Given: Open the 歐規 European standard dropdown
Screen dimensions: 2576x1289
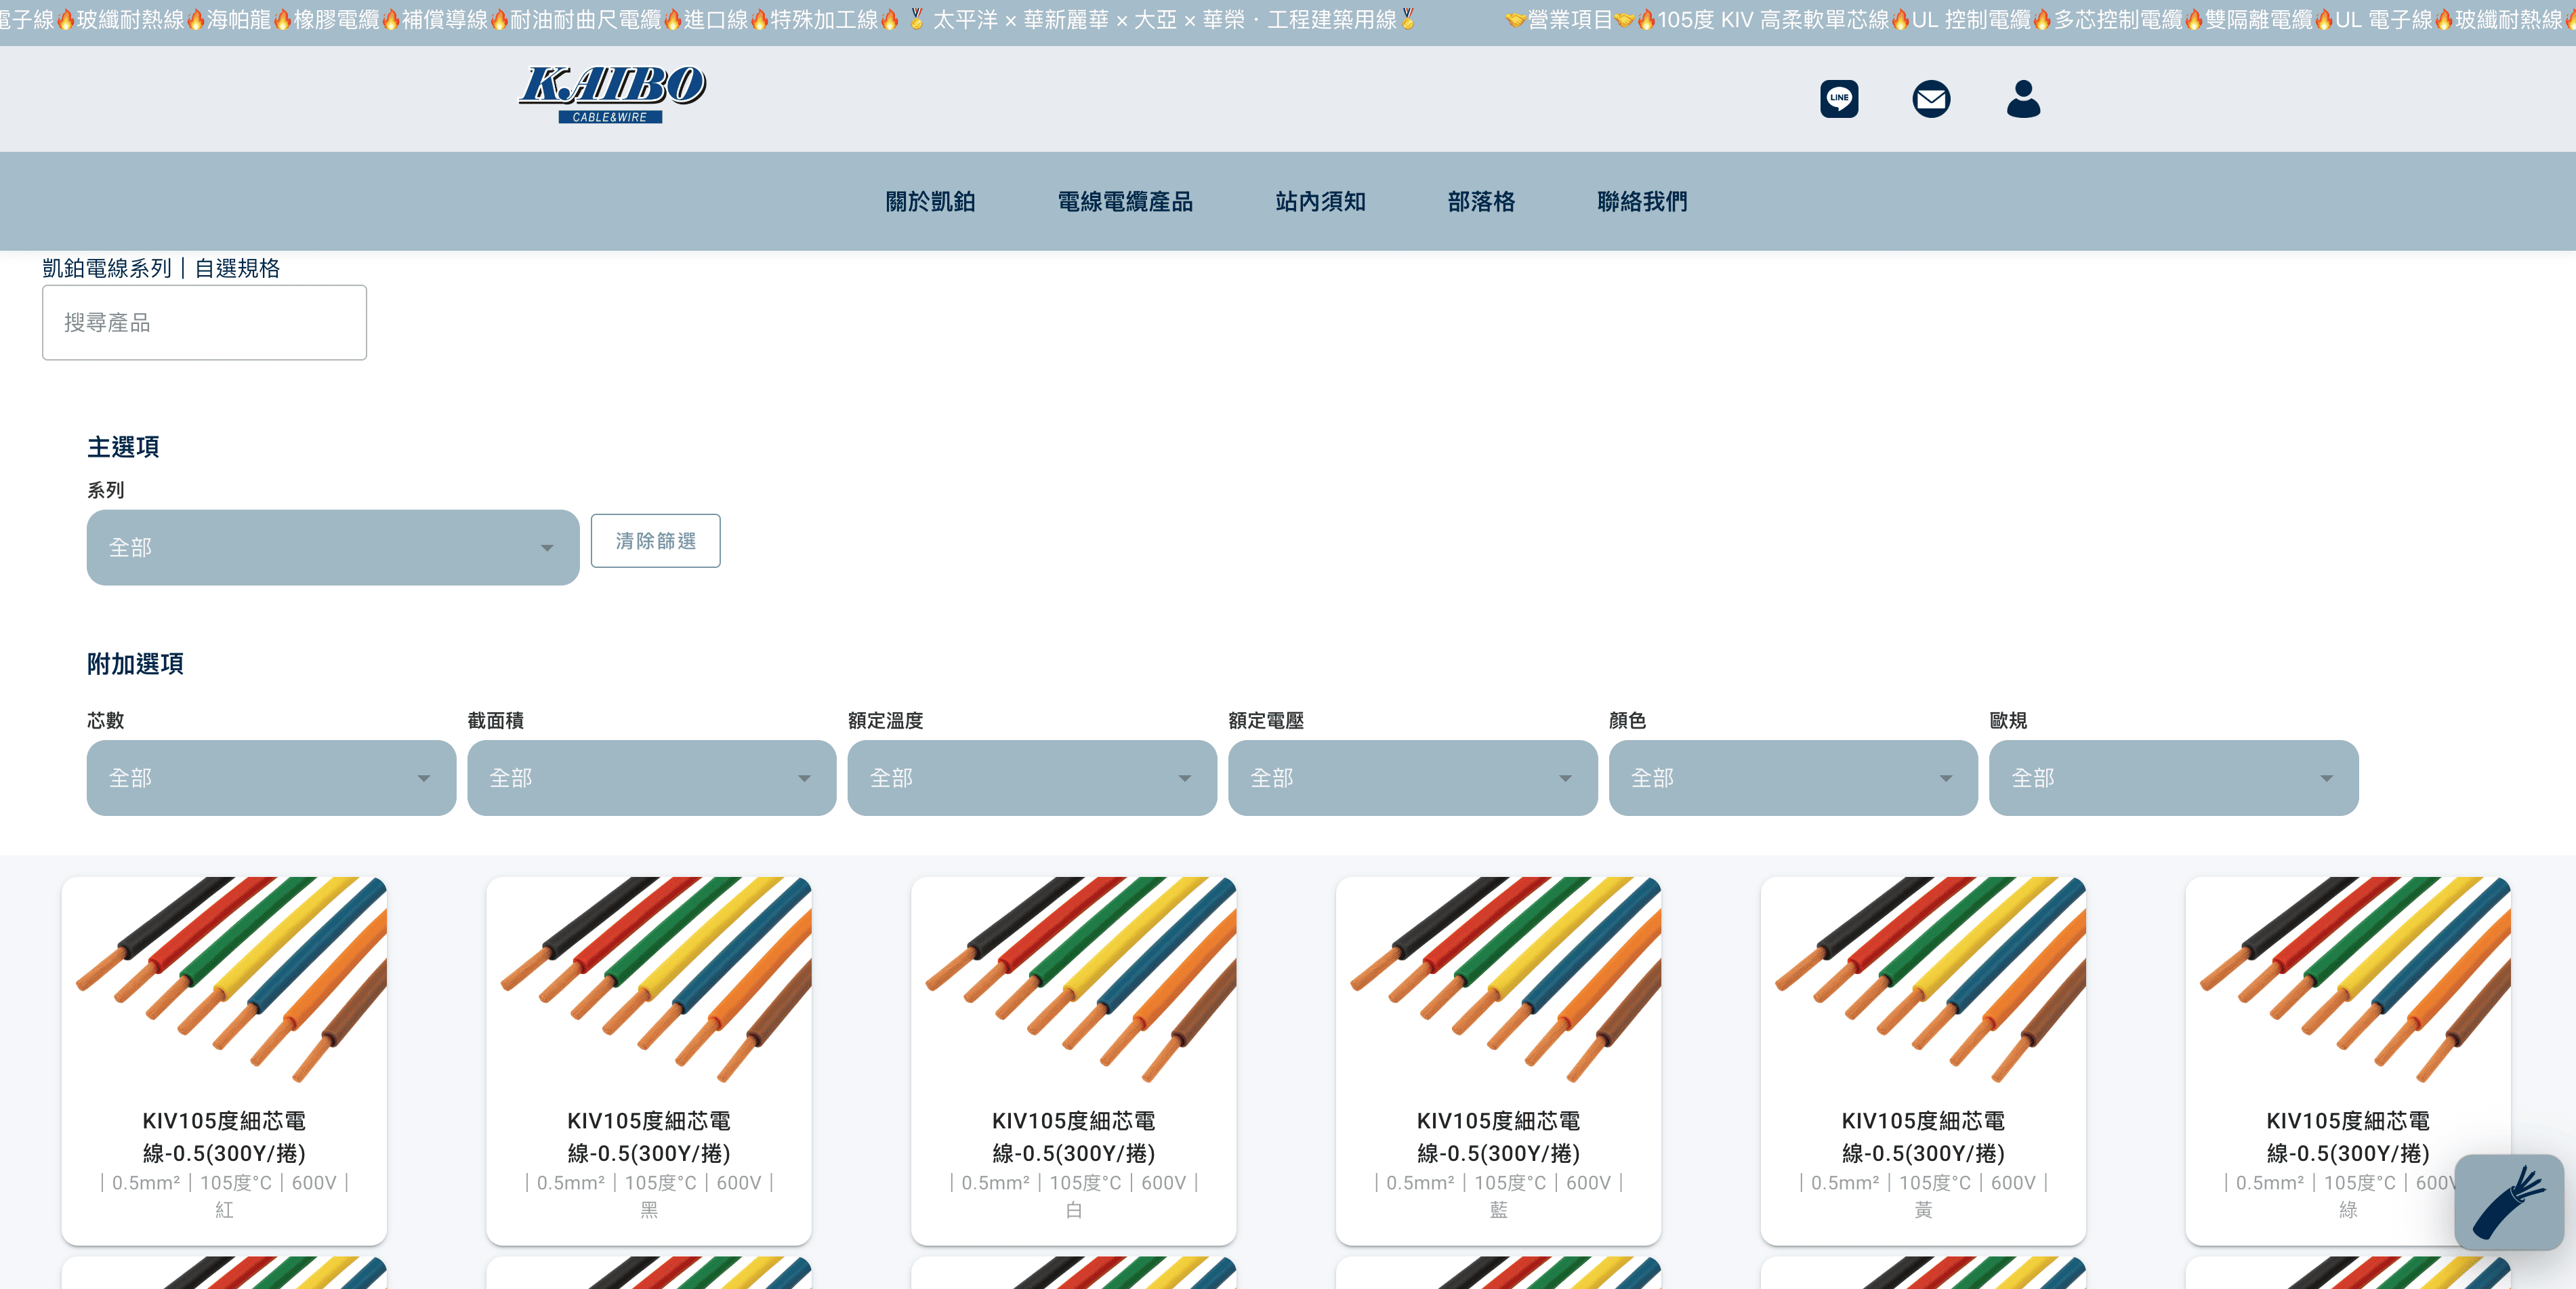Looking at the screenshot, I should pos(2173,777).
